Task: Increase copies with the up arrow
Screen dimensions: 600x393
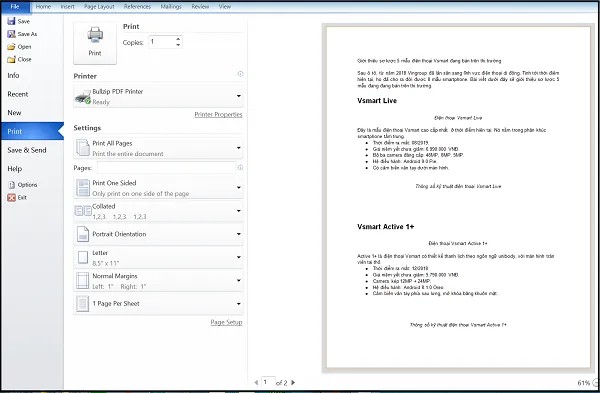Action: click(178, 39)
